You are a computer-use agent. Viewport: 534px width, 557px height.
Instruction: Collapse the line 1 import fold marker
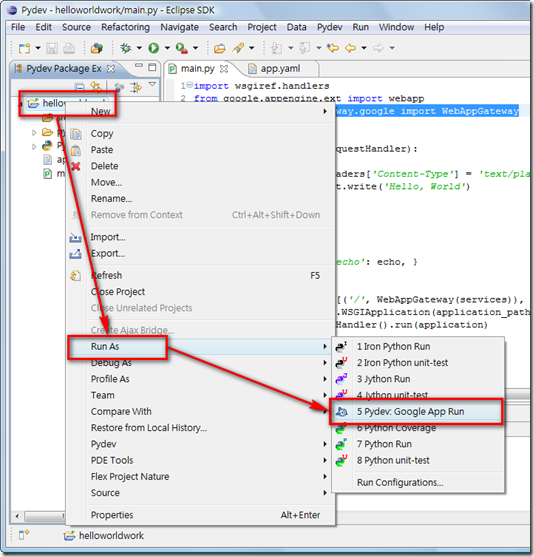point(190,85)
